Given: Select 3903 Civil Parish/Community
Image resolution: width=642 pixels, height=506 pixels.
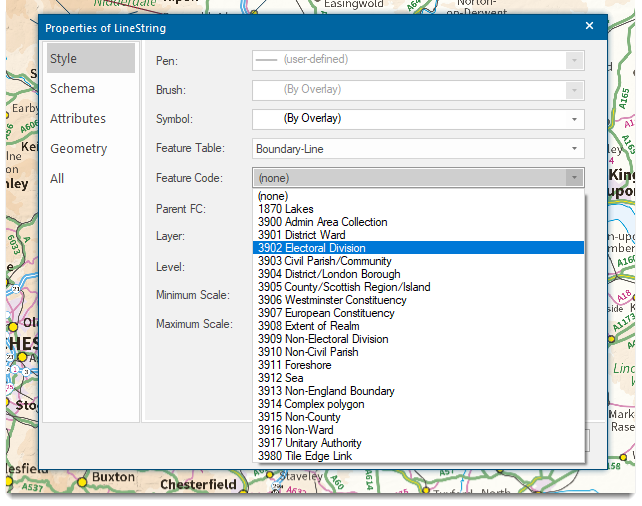Looking at the screenshot, I should pos(418,261).
